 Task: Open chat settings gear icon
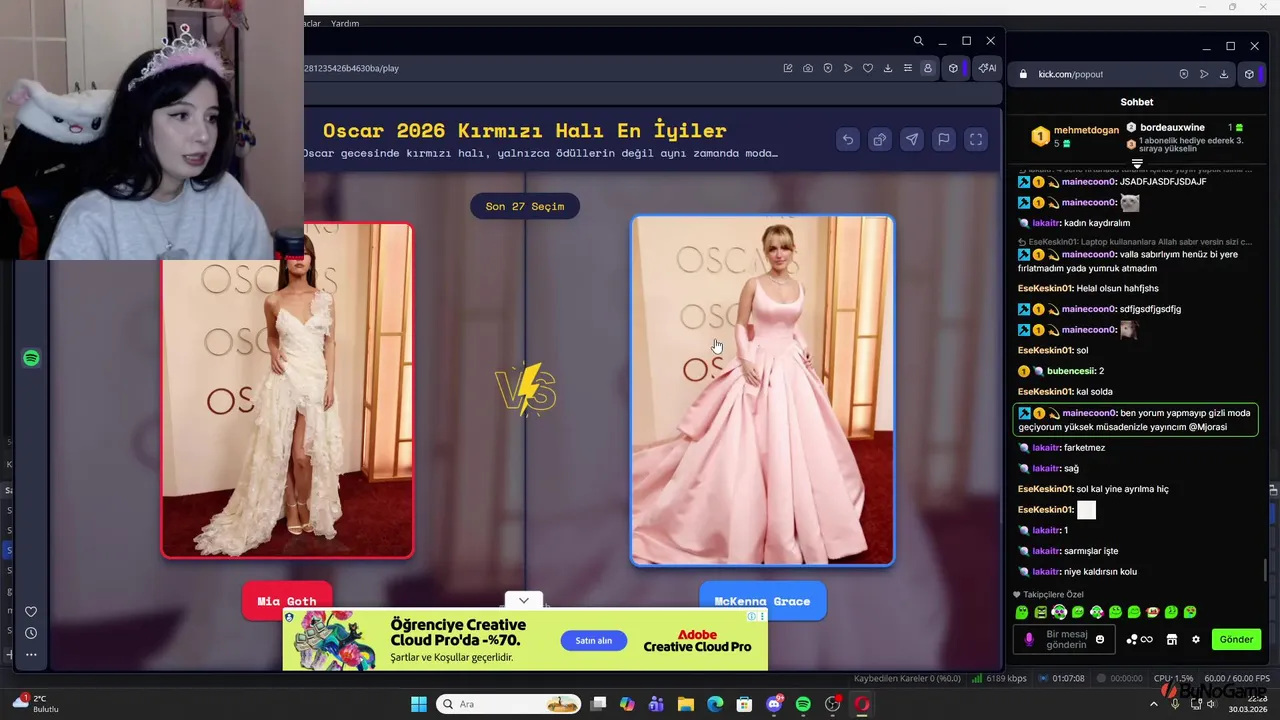[x=1195, y=639]
